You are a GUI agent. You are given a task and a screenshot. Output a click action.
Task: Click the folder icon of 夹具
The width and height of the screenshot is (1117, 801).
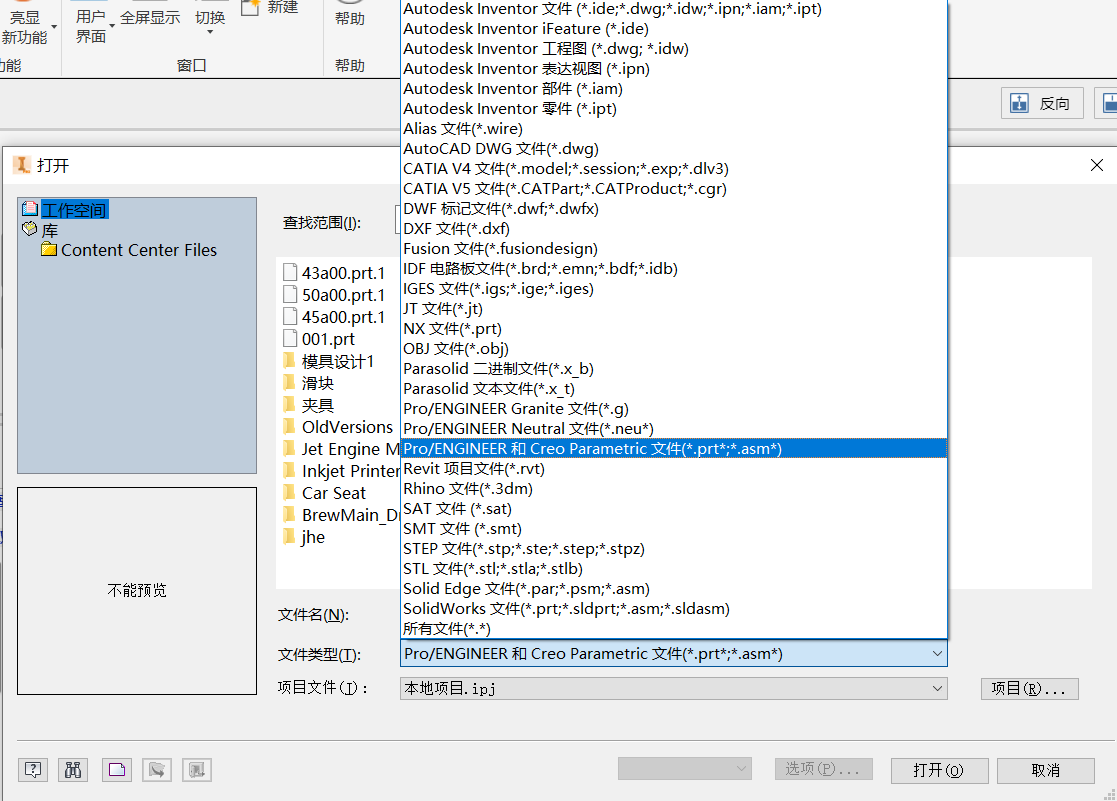point(289,405)
